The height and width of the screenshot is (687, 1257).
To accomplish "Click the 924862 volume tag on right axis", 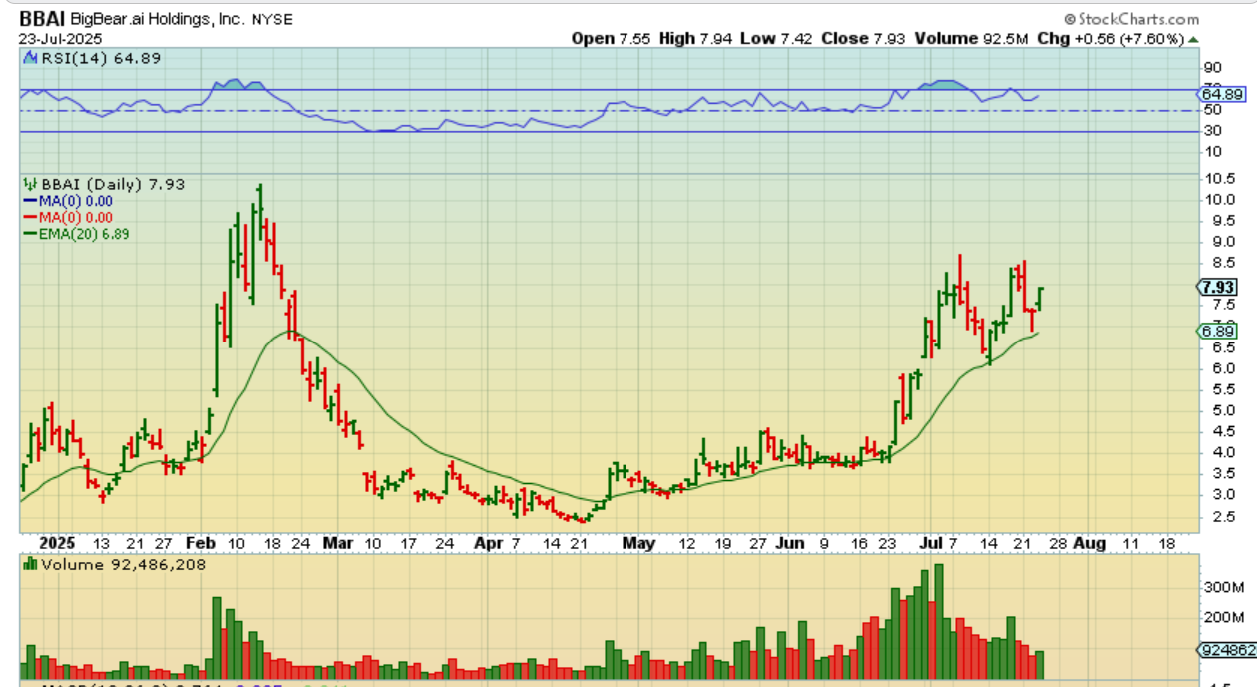I will [1227, 650].
